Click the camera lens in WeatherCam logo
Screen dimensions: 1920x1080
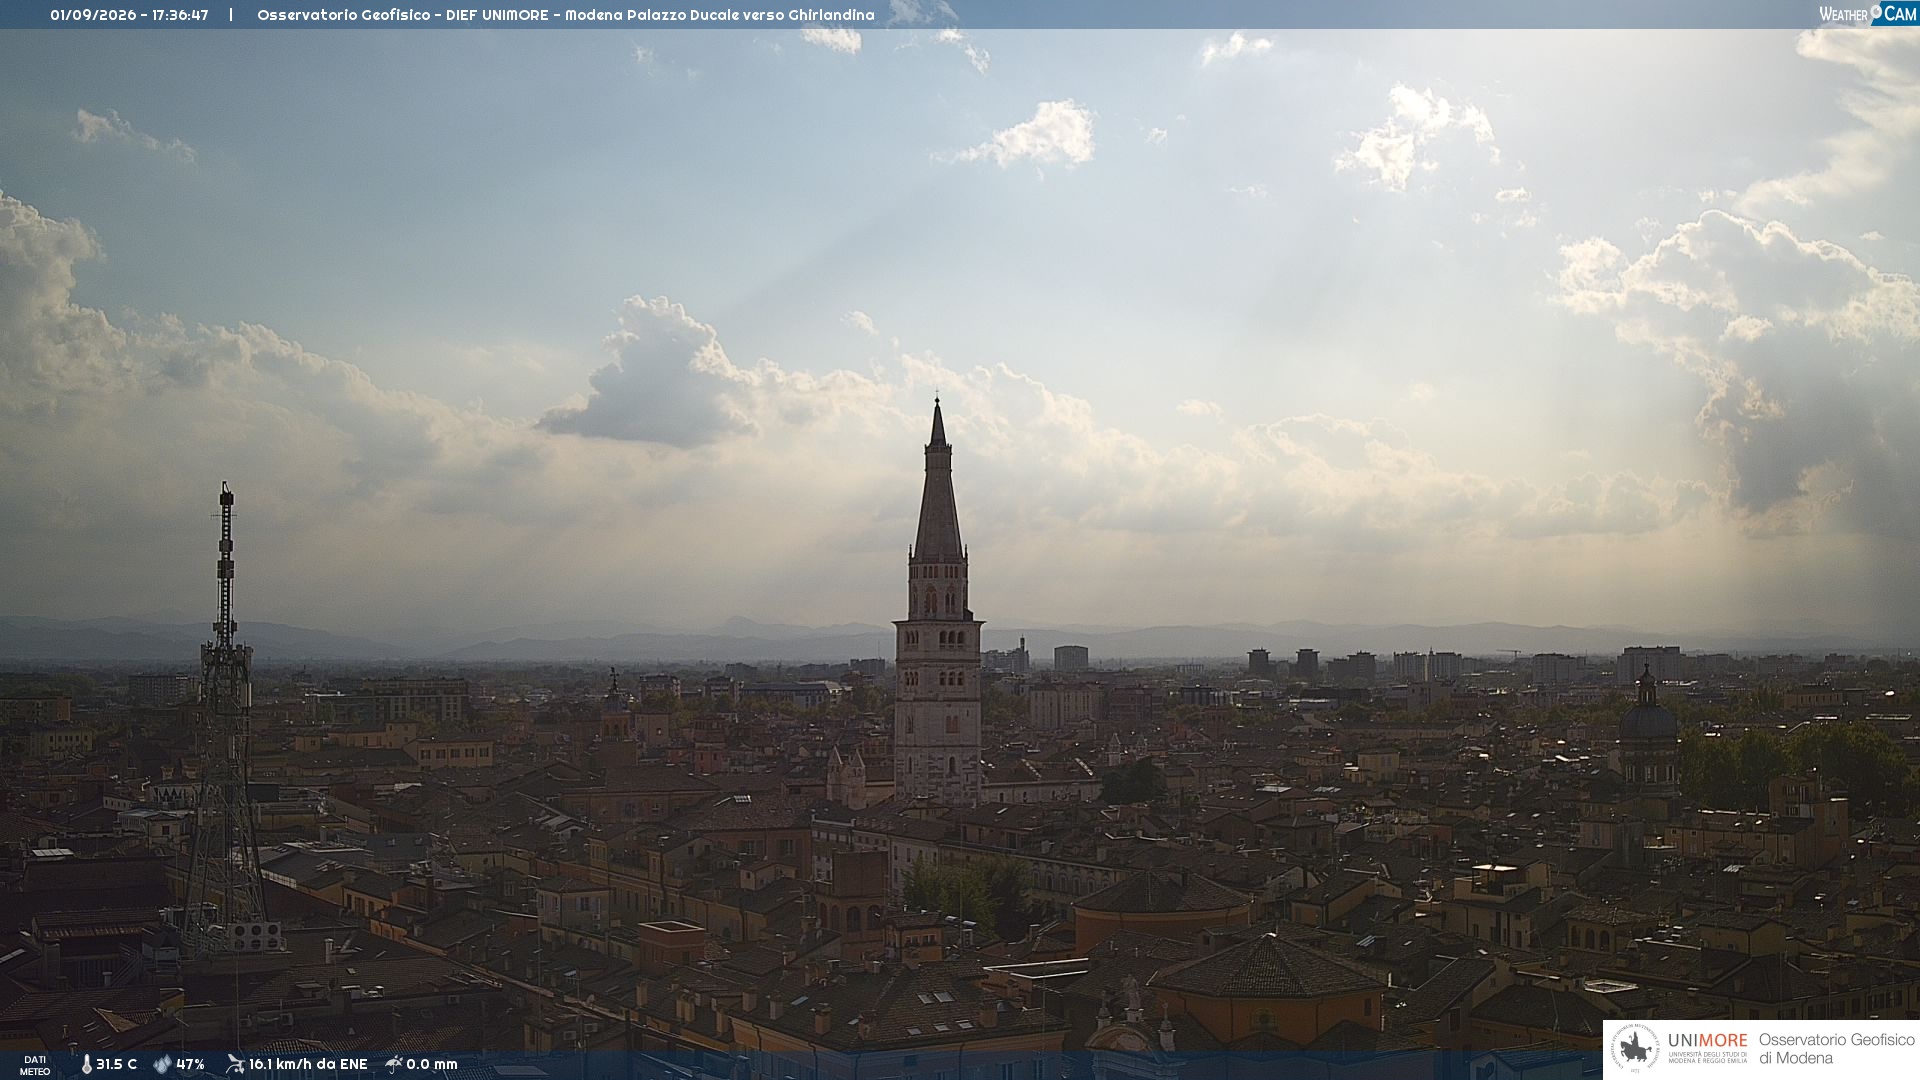click(1876, 11)
